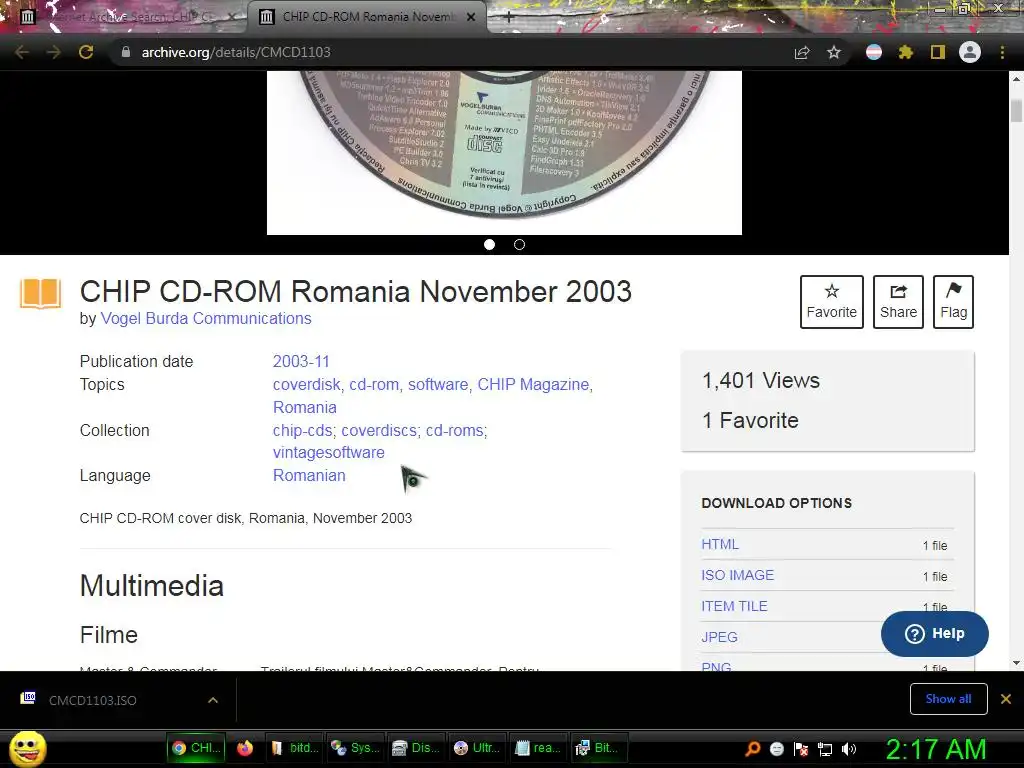
Task: Open the volume speaker tray icon
Action: (x=849, y=749)
